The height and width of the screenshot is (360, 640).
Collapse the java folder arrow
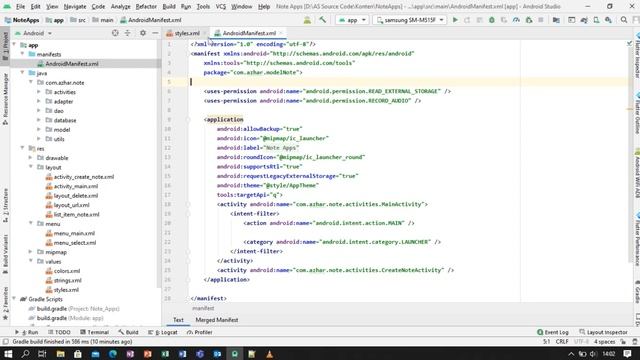point(22,73)
